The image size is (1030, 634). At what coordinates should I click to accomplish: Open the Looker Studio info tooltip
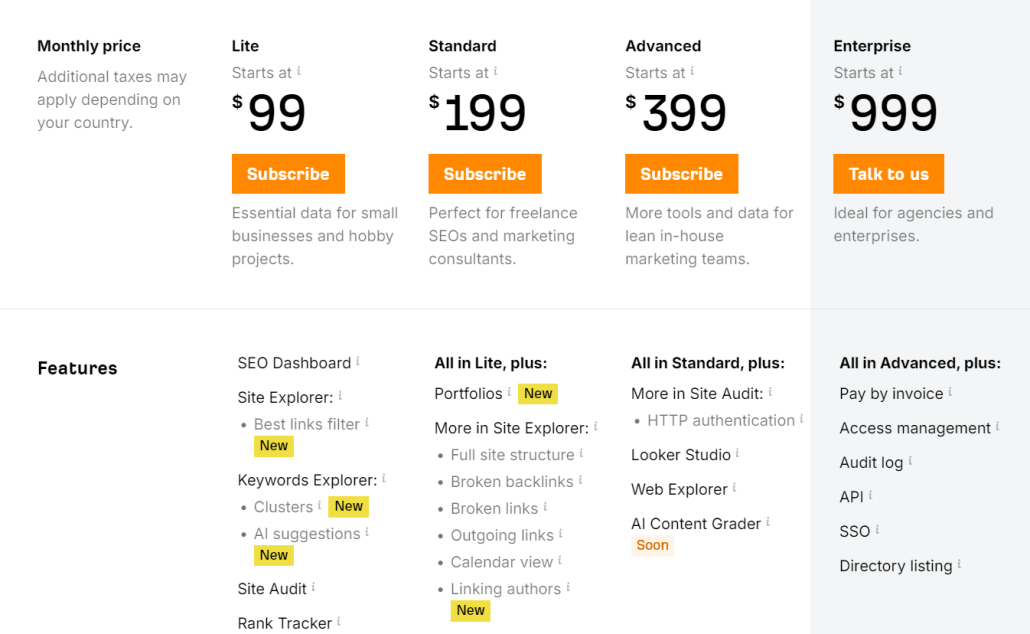736,454
